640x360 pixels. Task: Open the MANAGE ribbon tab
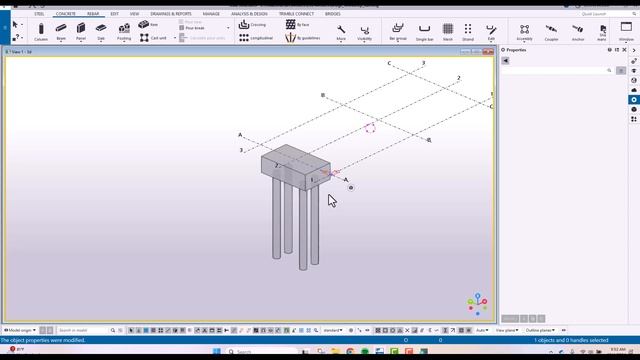coord(211,14)
